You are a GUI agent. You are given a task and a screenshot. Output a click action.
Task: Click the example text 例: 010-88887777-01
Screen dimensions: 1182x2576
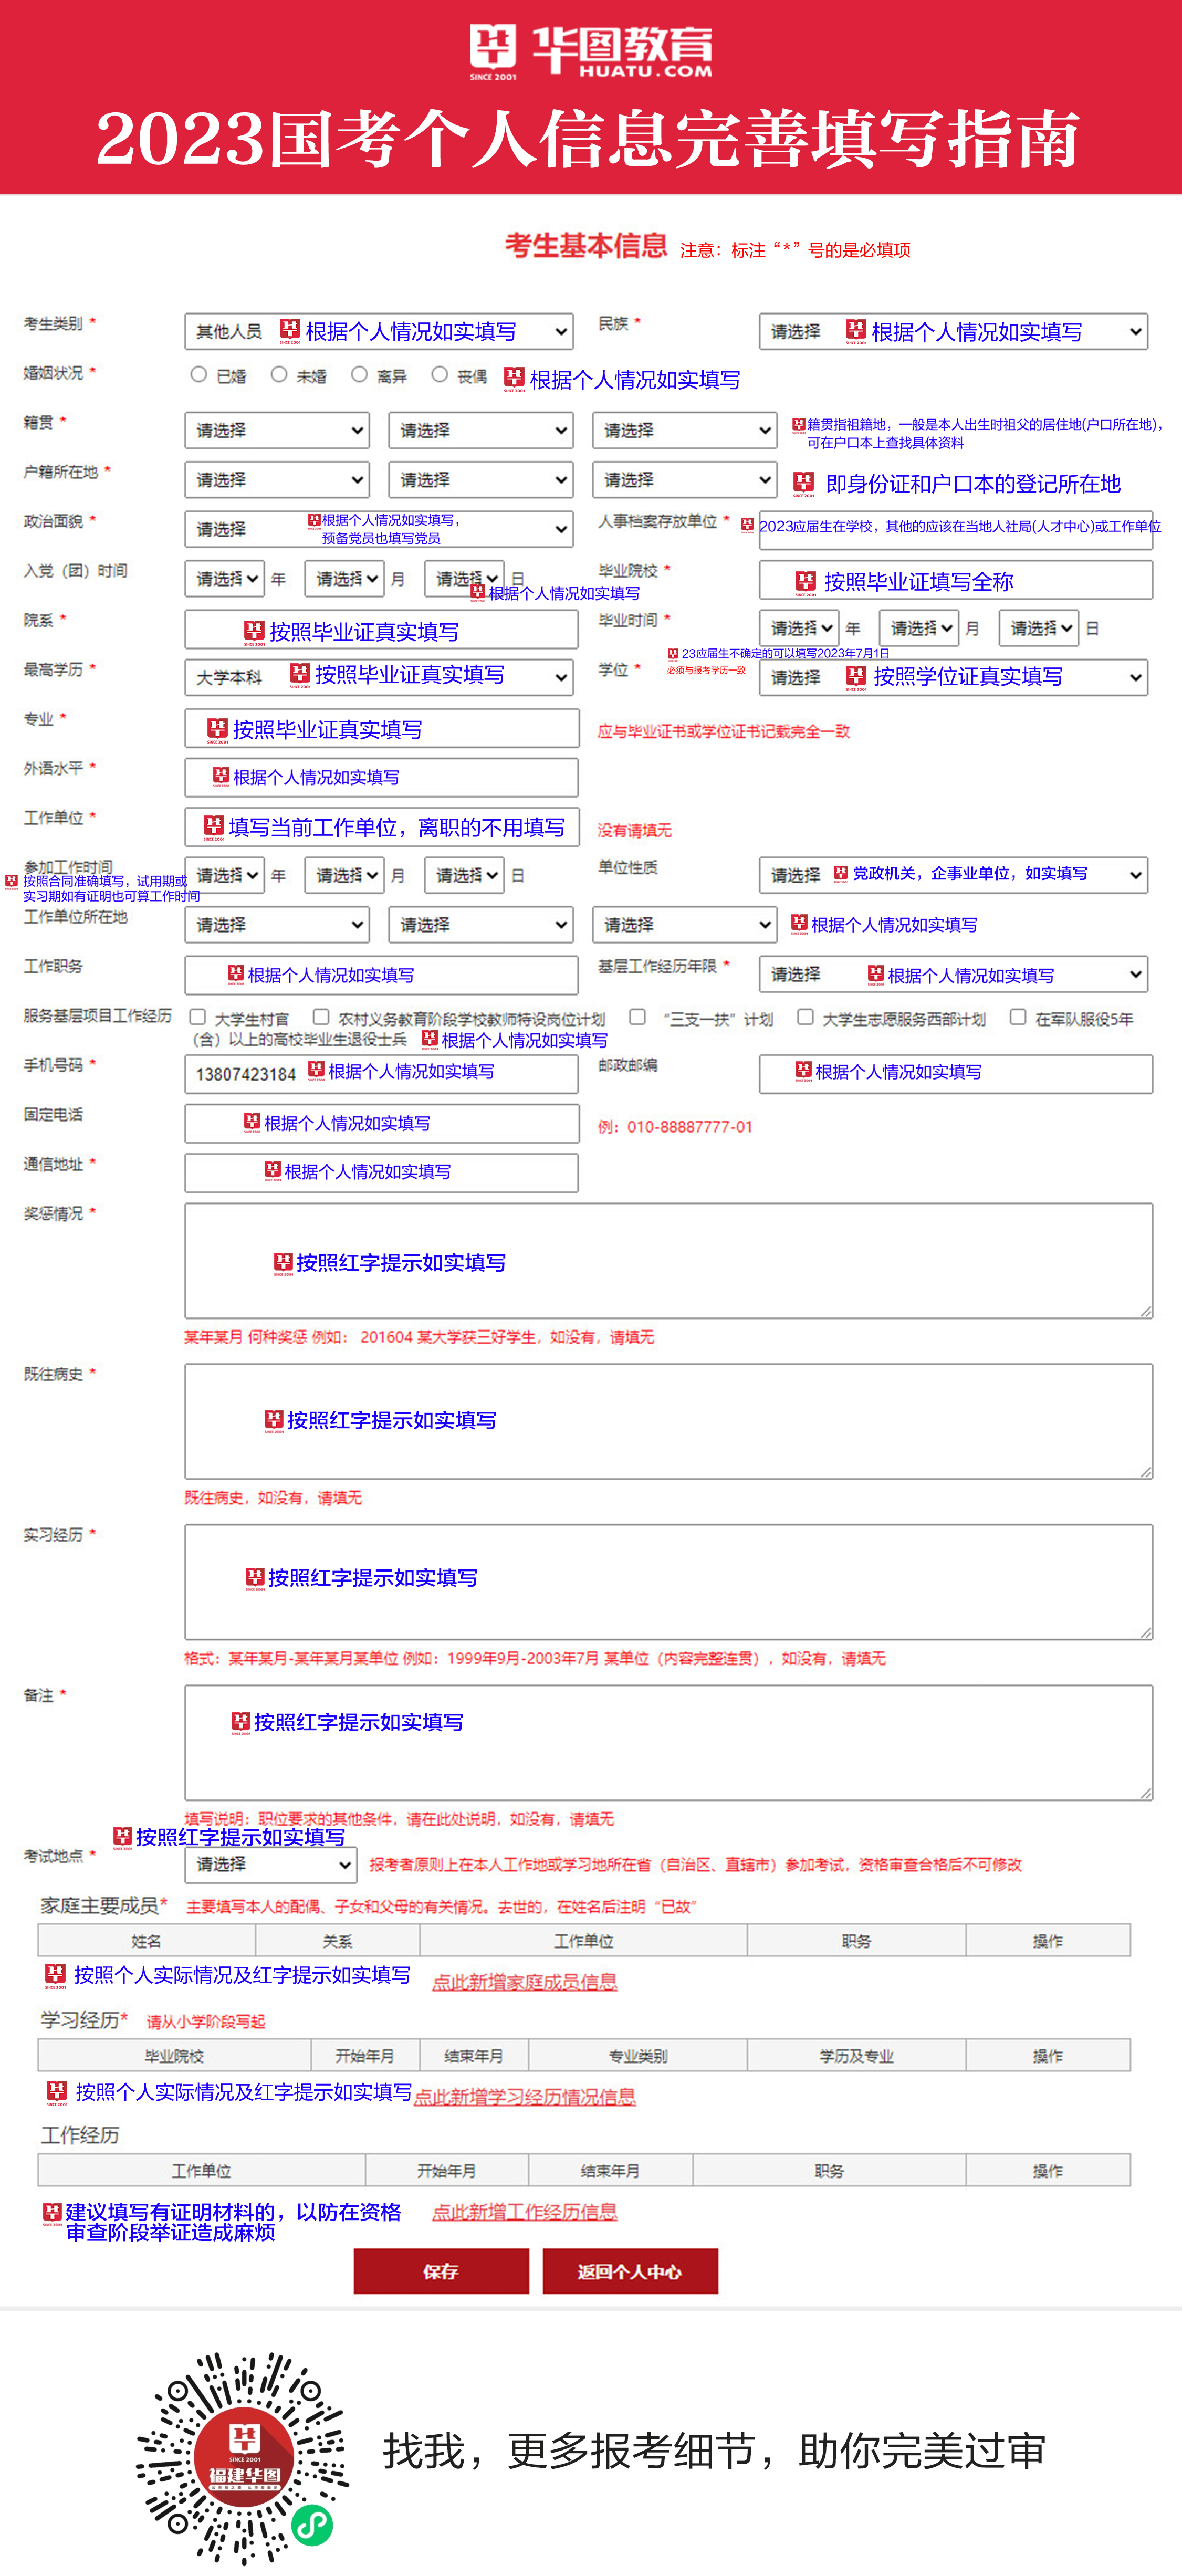[x=675, y=1127]
